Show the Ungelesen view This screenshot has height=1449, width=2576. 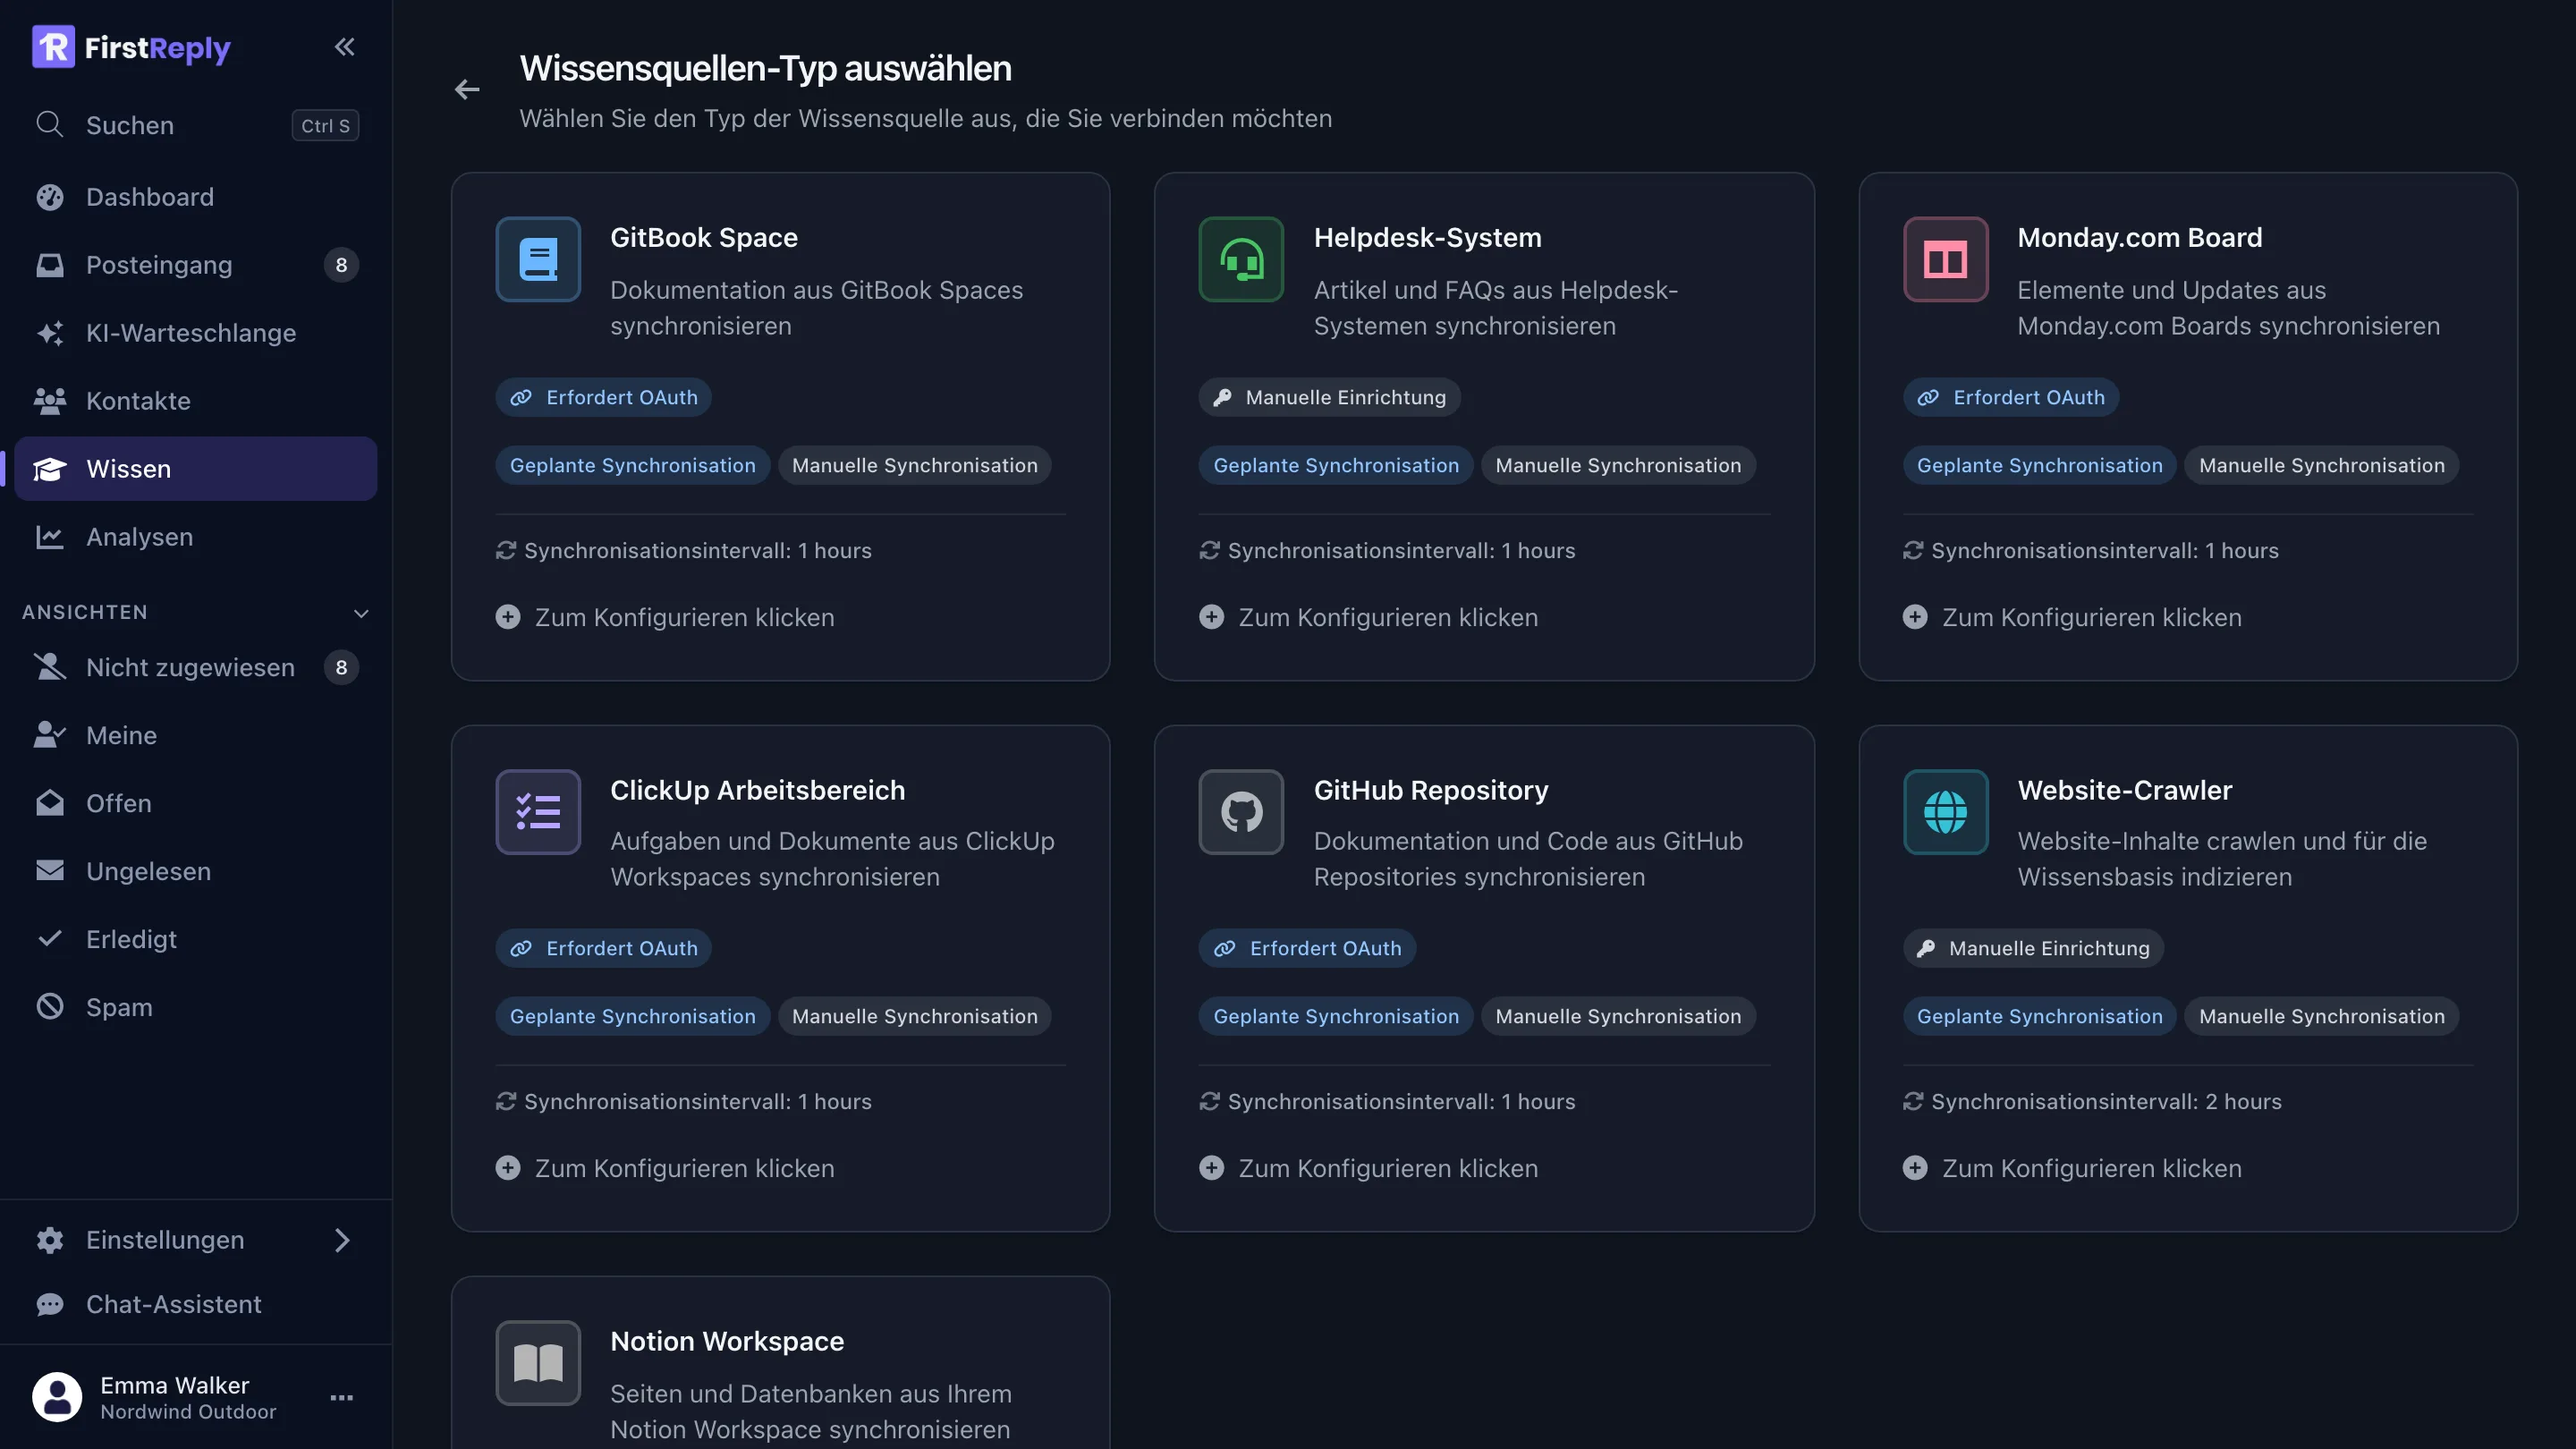(x=196, y=871)
